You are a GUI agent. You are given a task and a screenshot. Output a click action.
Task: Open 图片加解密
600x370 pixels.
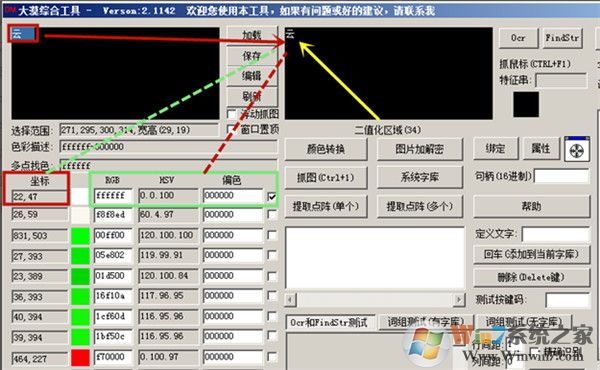tap(419, 149)
